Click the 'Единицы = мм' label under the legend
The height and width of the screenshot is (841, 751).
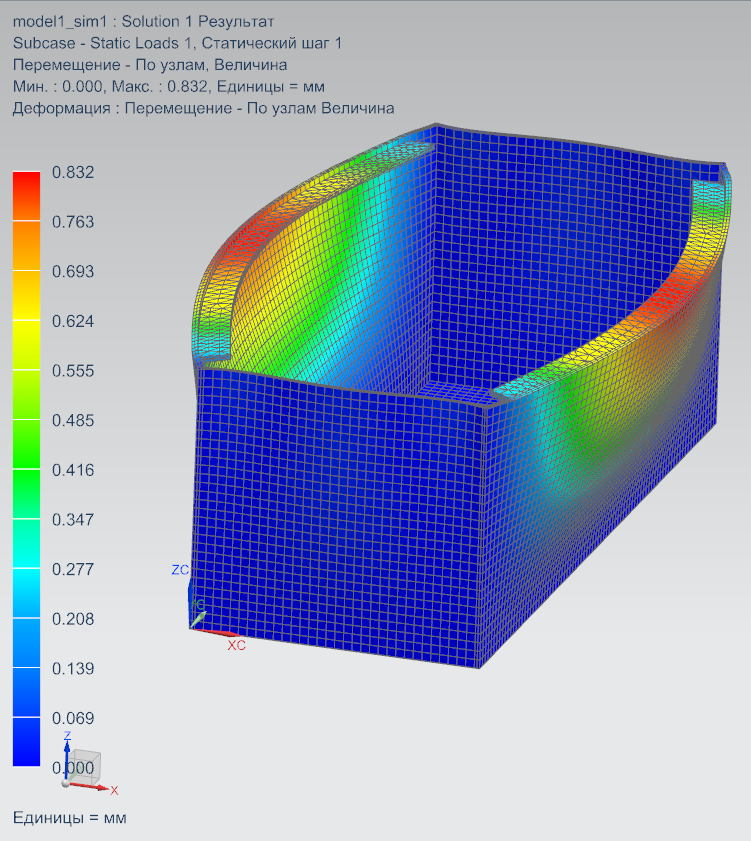70,818
